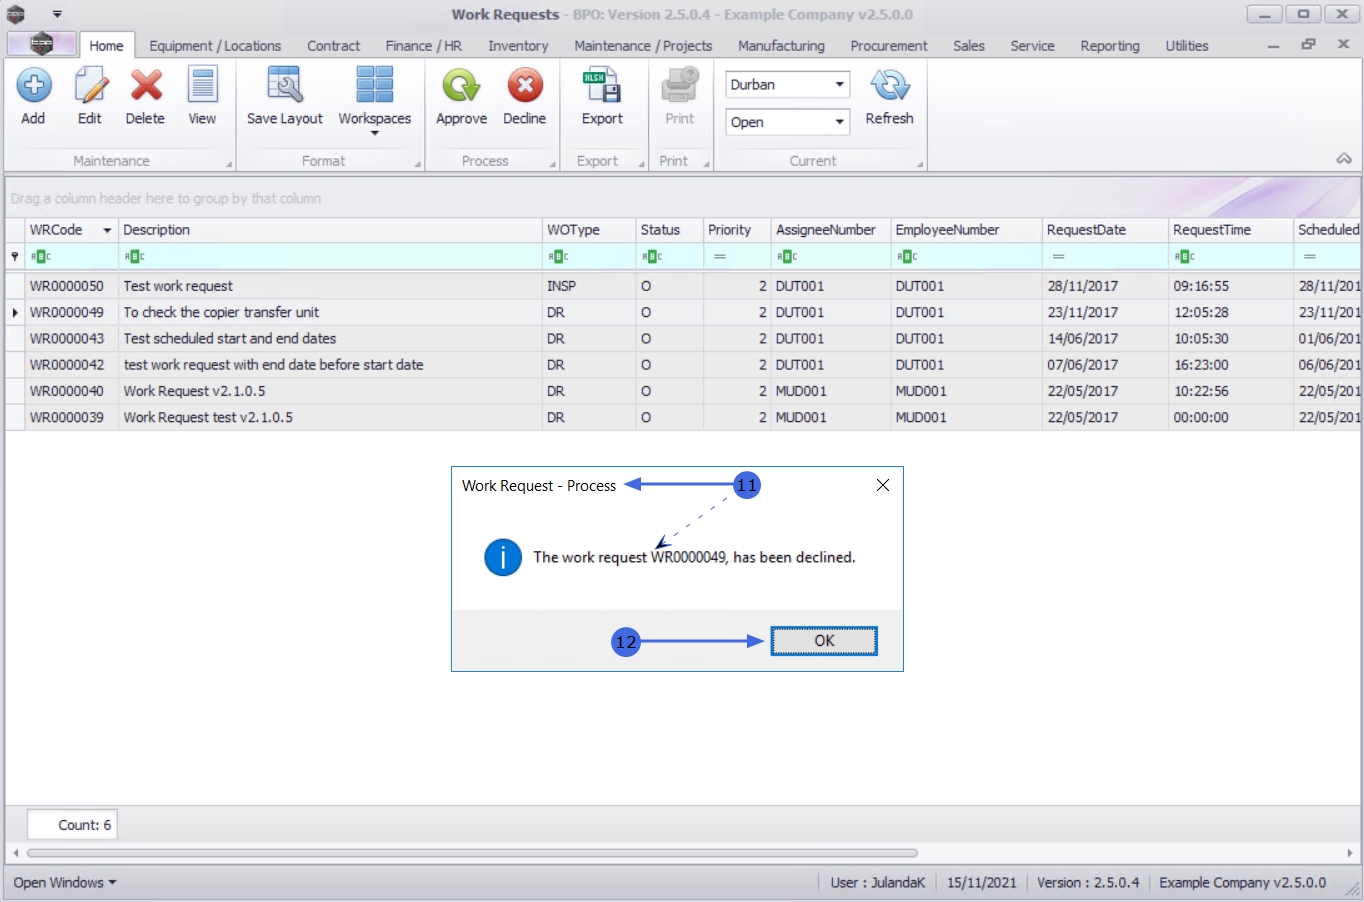Open the View record icon
The width and height of the screenshot is (1364, 902).
(202, 87)
